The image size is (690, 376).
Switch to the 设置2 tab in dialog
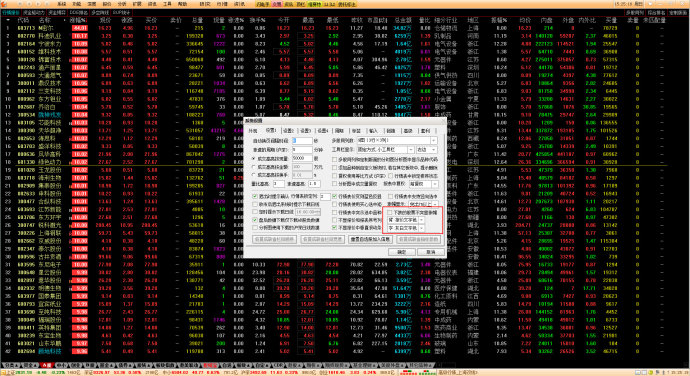pos(288,131)
